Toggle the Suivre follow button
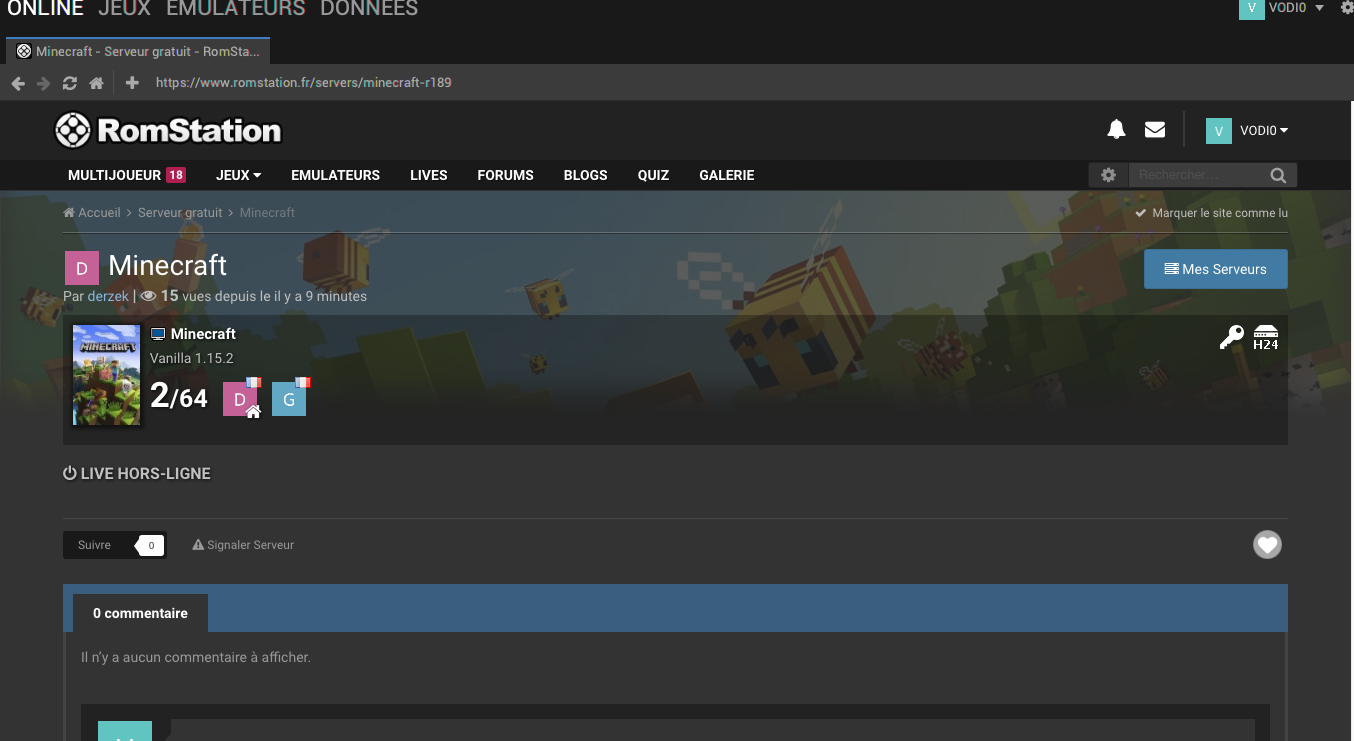 (95, 545)
